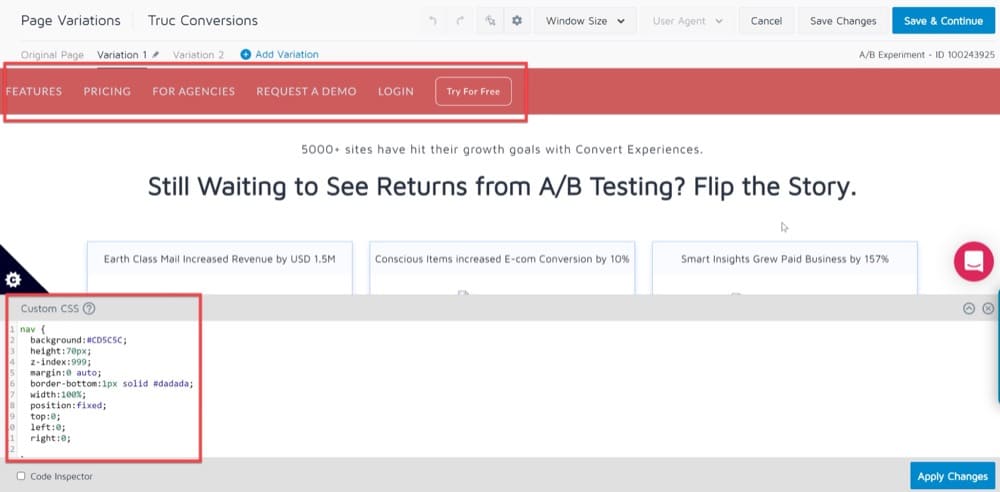Image resolution: width=1000 pixels, height=492 pixels.
Task: Click the A/B Experiment ID label
Action: click(x=927, y=55)
